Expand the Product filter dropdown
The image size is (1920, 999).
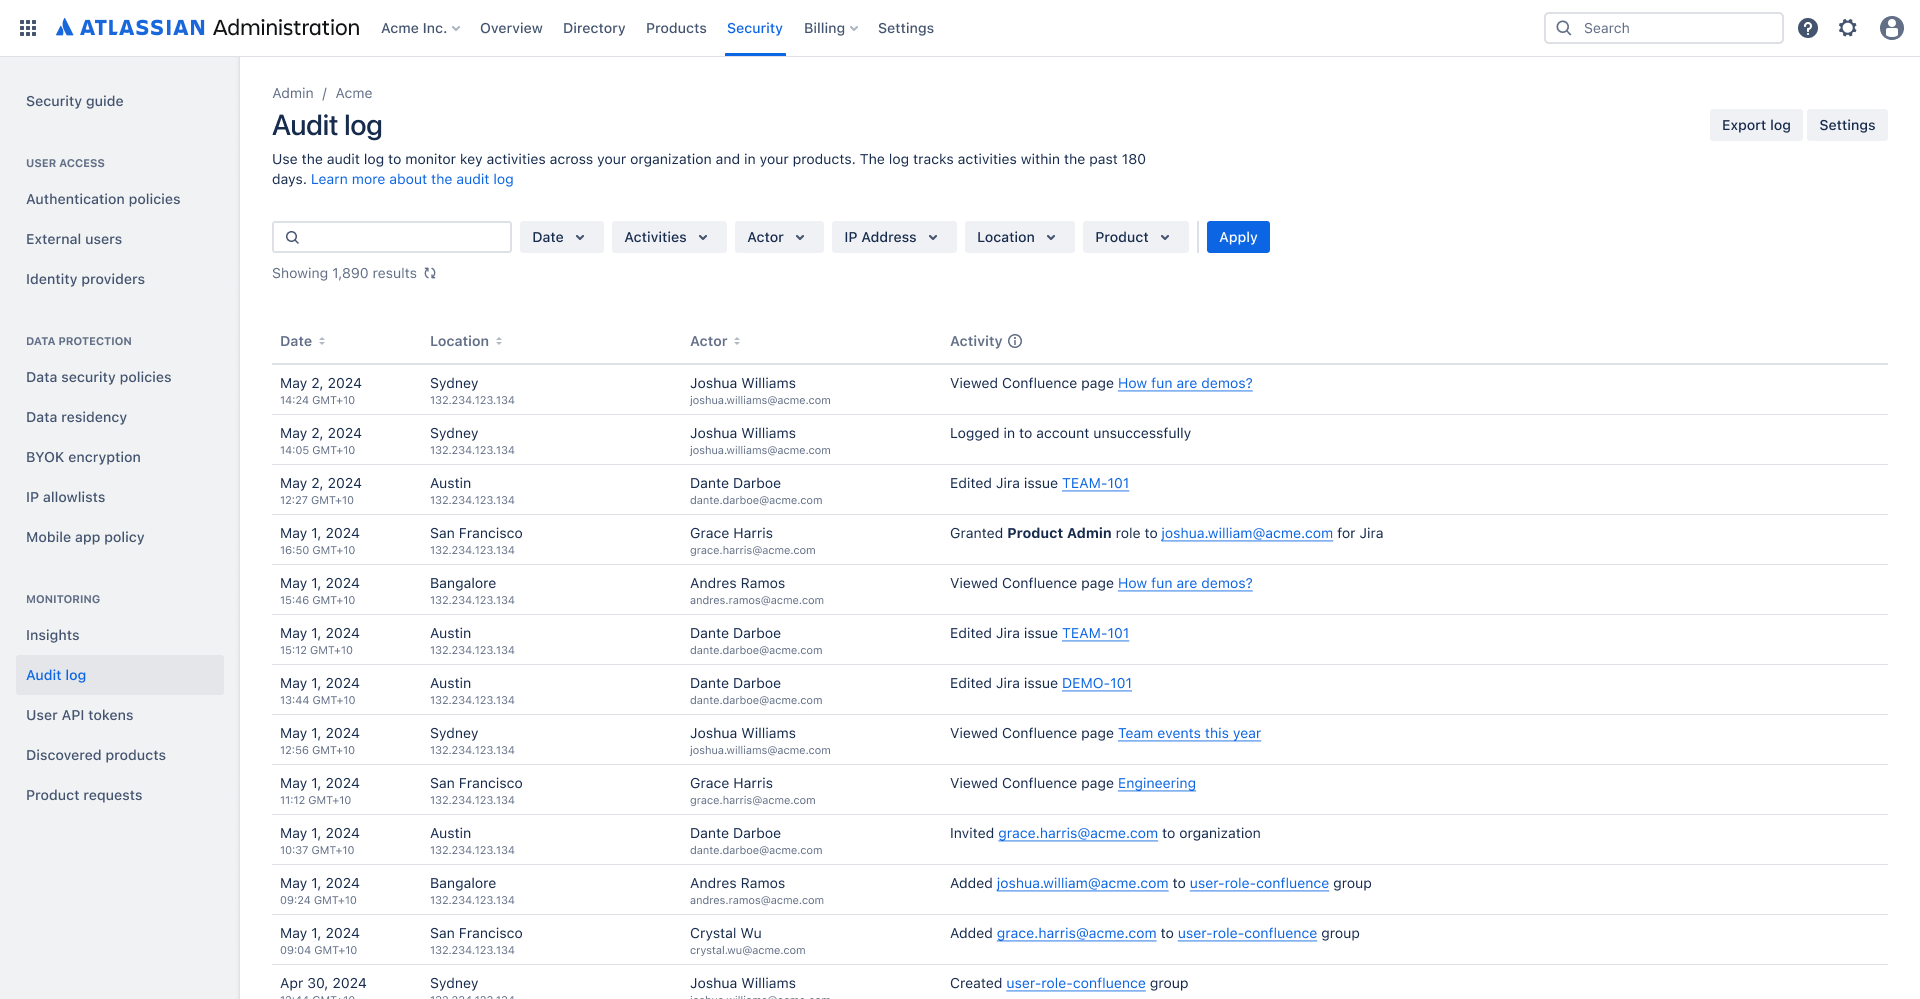1135,237
